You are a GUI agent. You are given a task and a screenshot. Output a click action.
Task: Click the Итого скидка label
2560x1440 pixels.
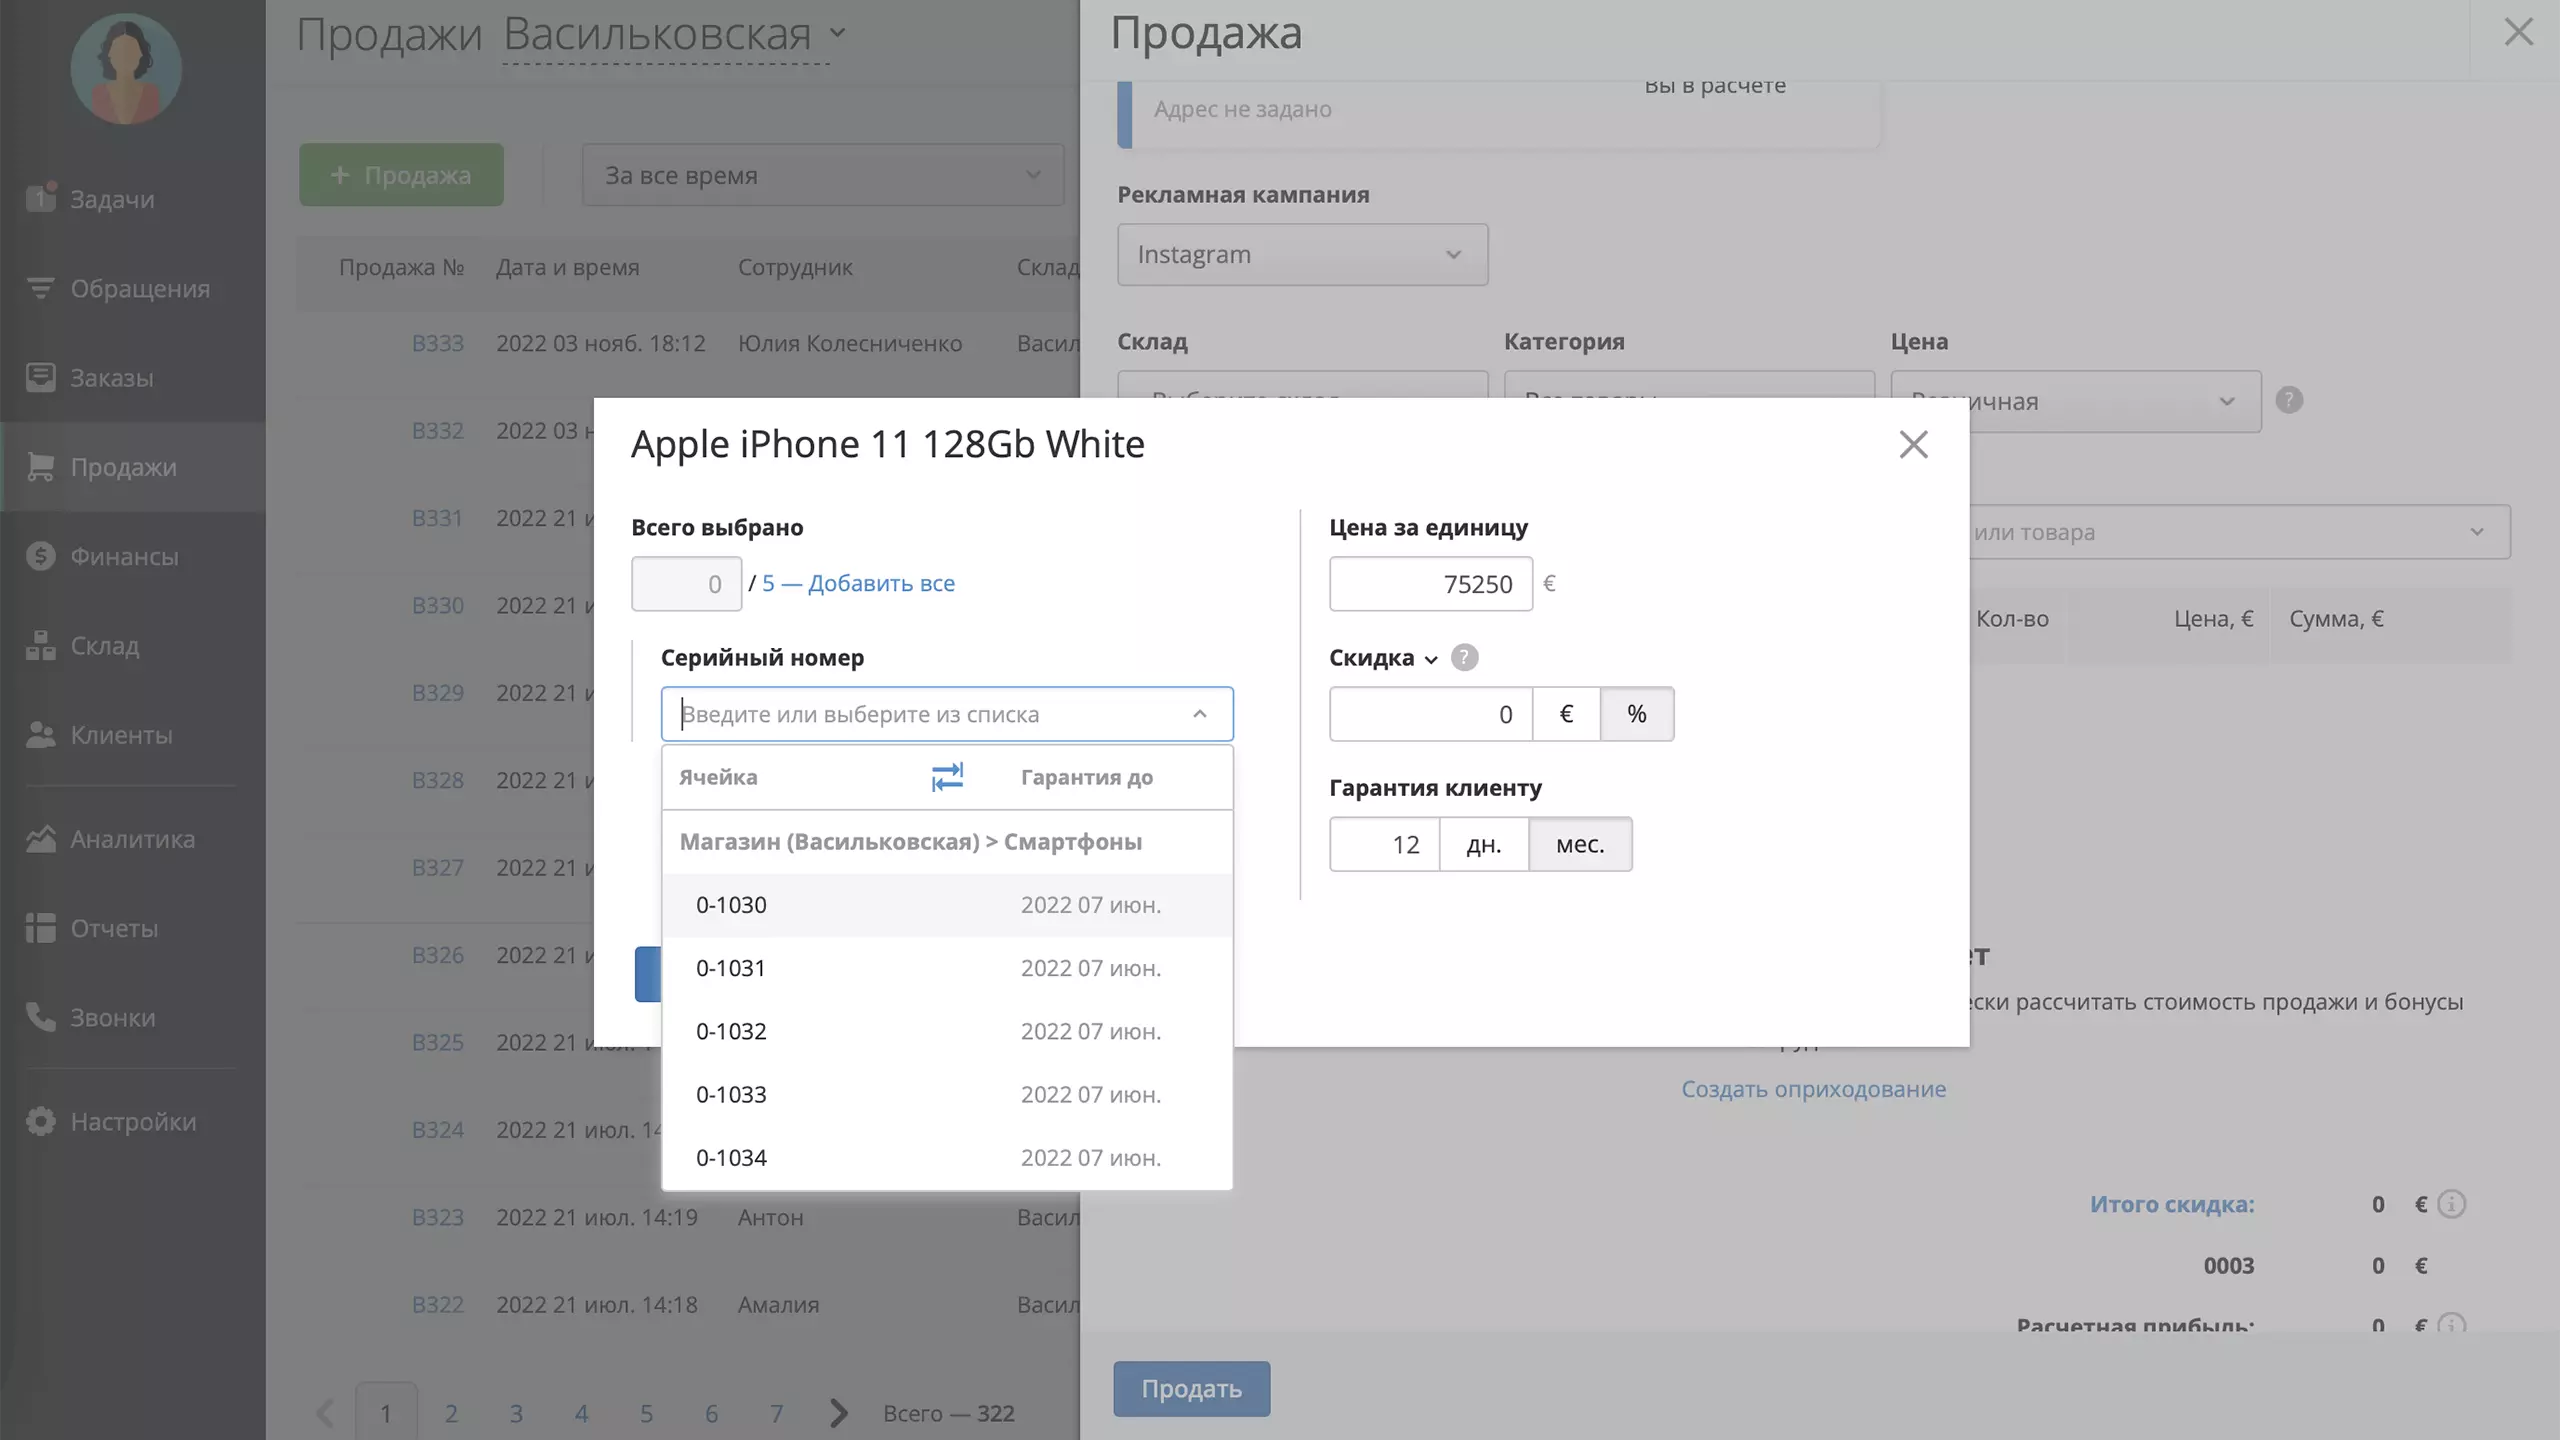2172,1204
